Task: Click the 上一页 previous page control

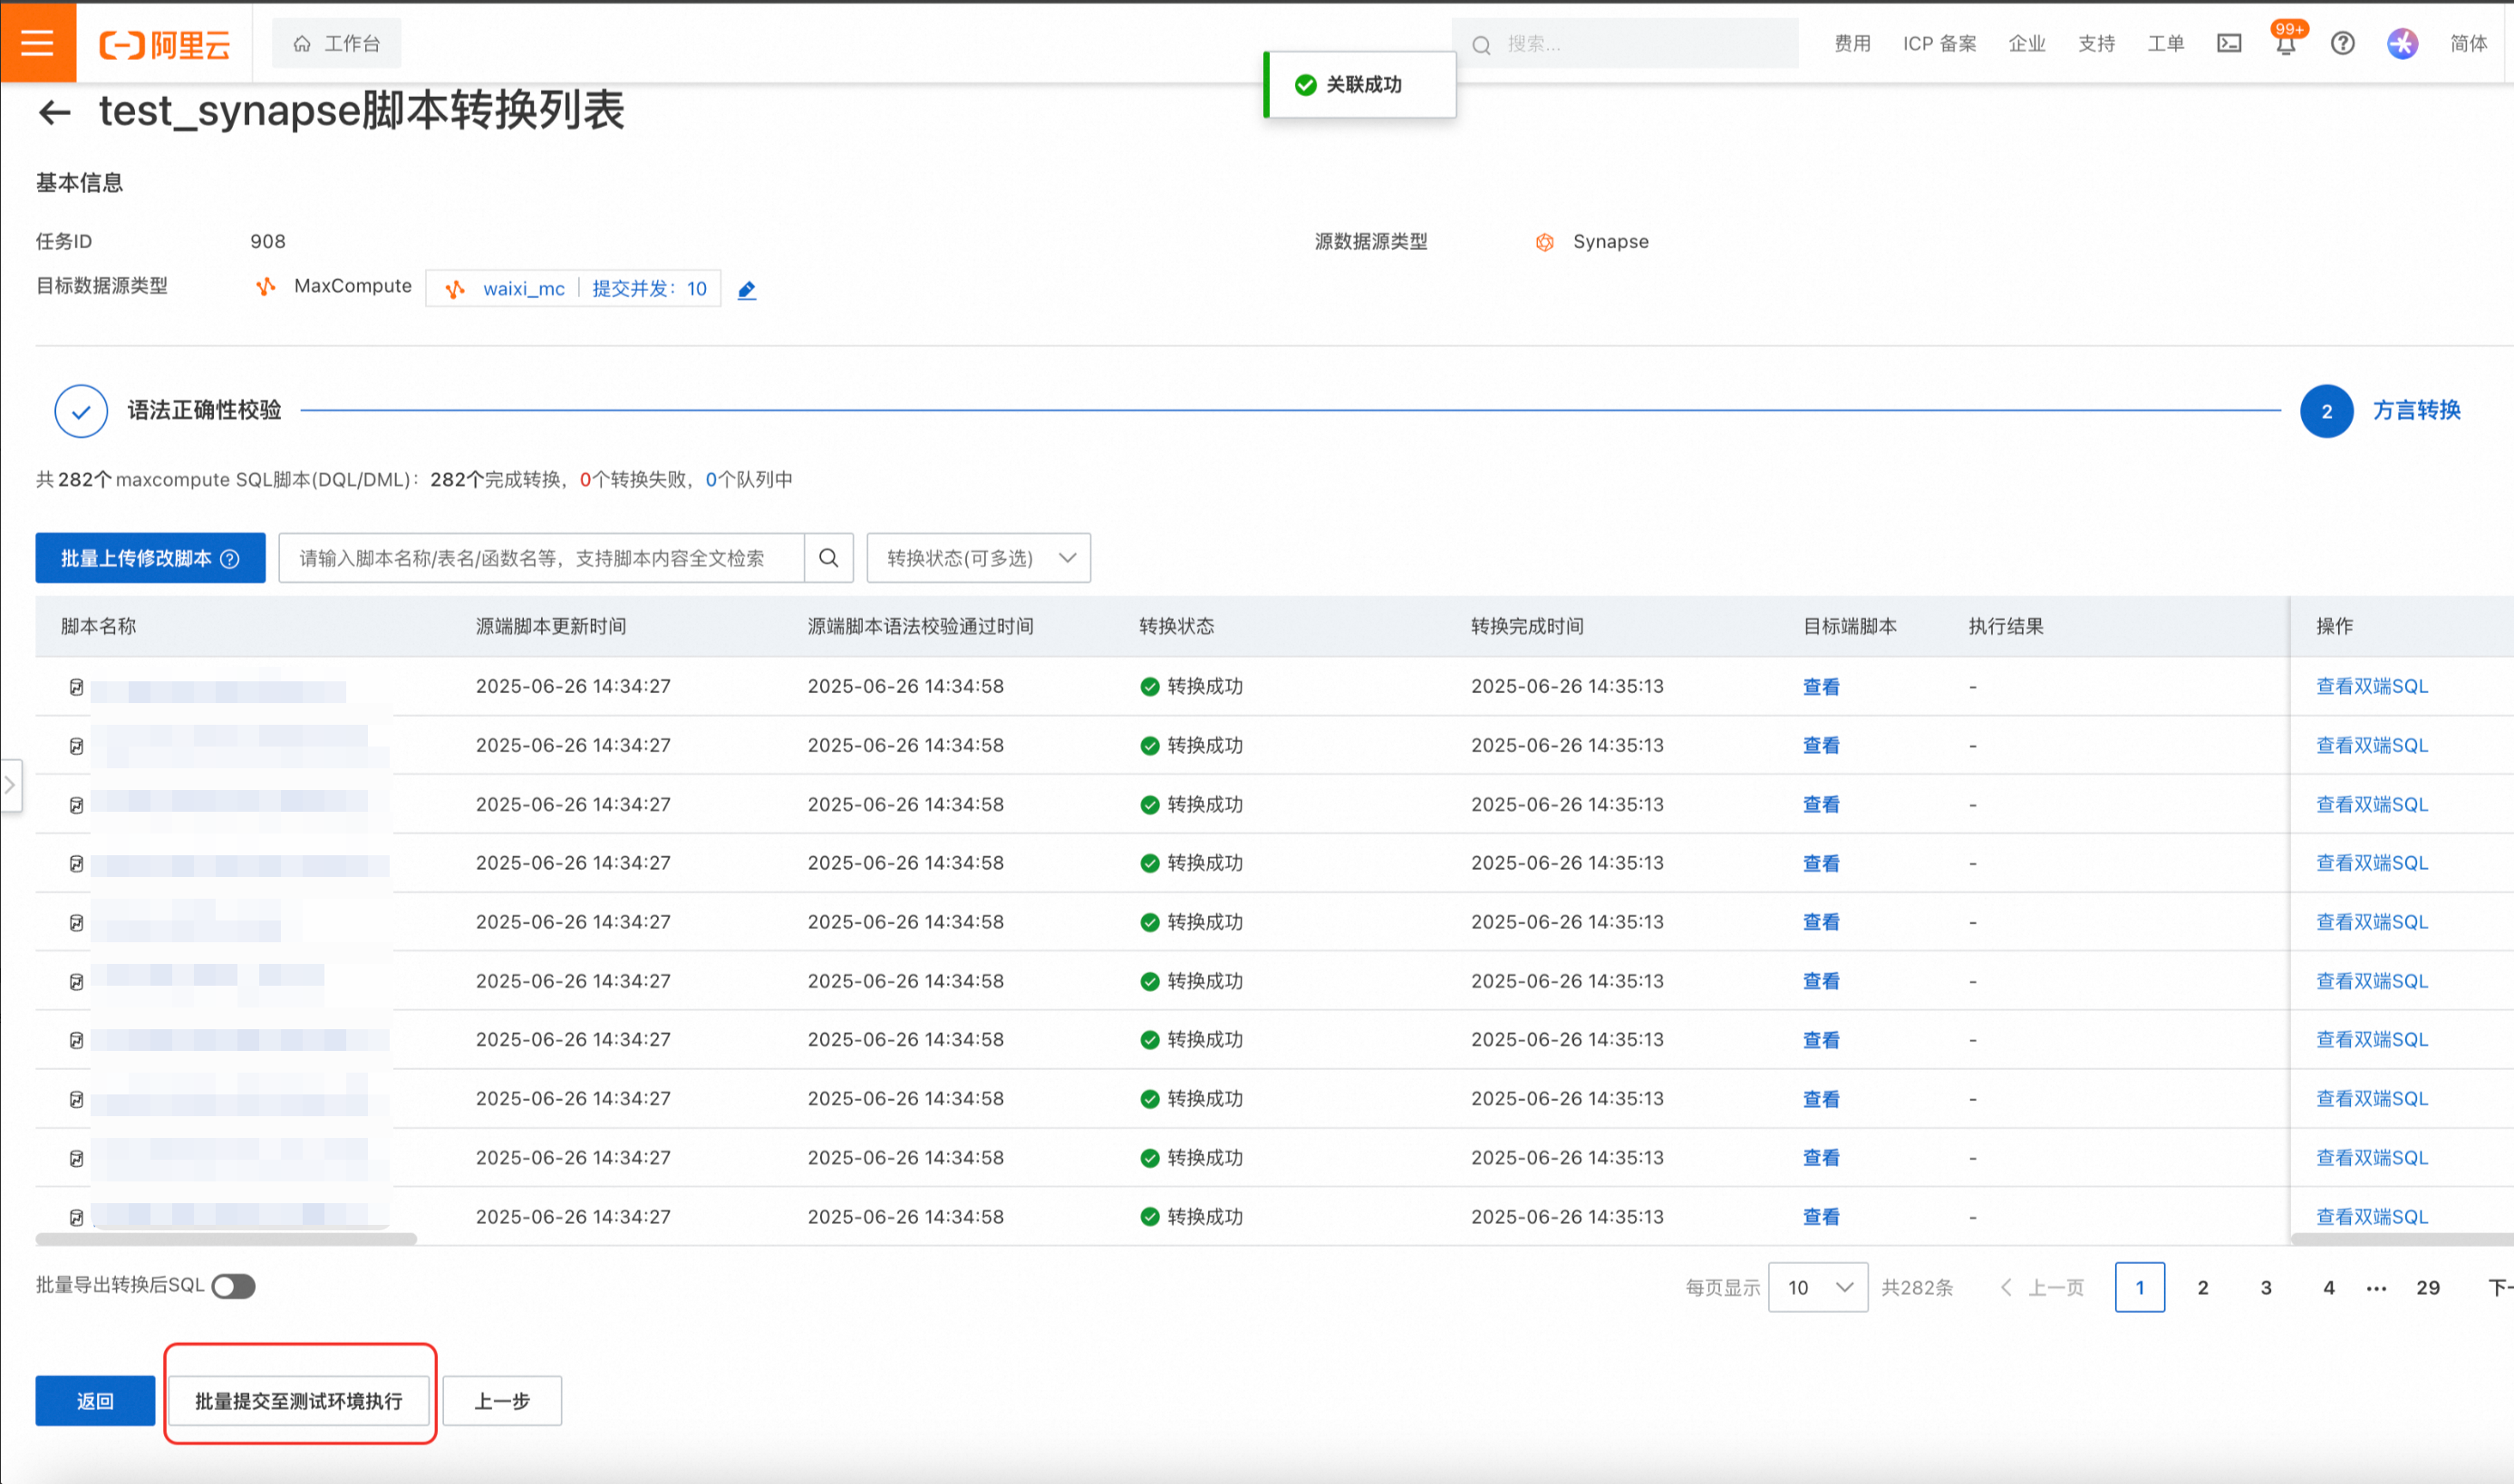Action: click(x=2041, y=1288)
